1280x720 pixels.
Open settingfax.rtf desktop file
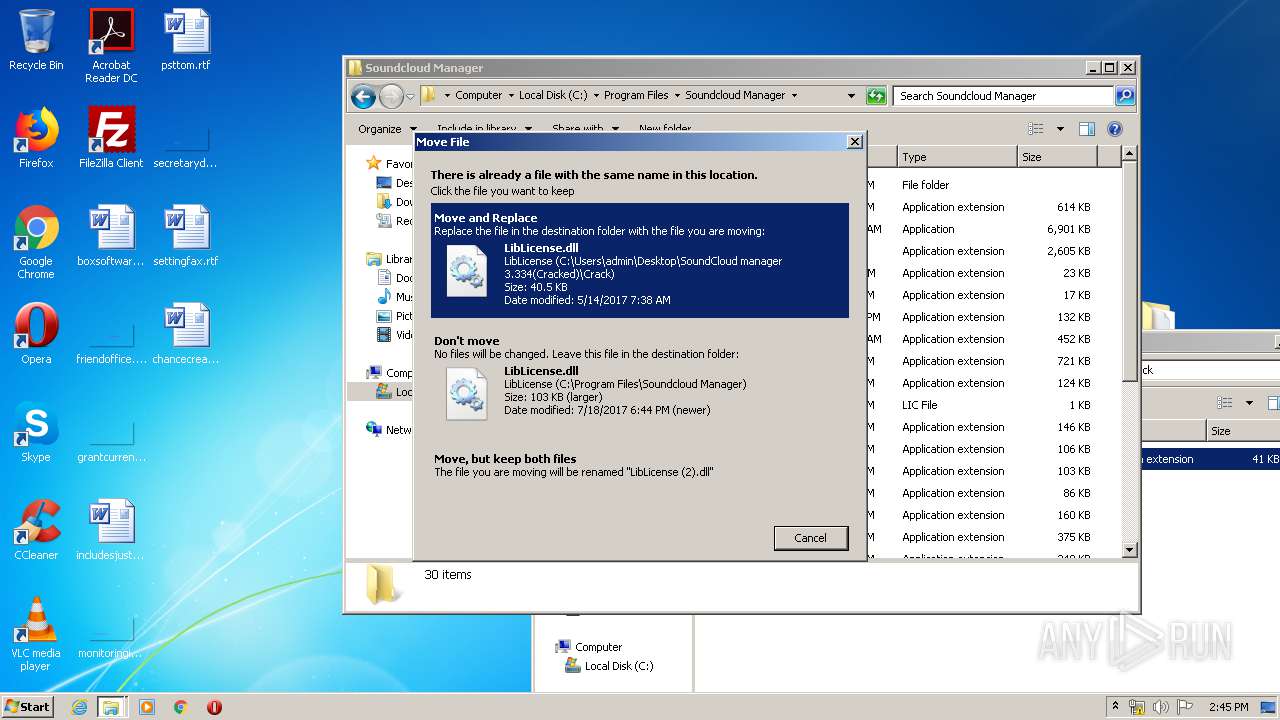click(186, 236)
